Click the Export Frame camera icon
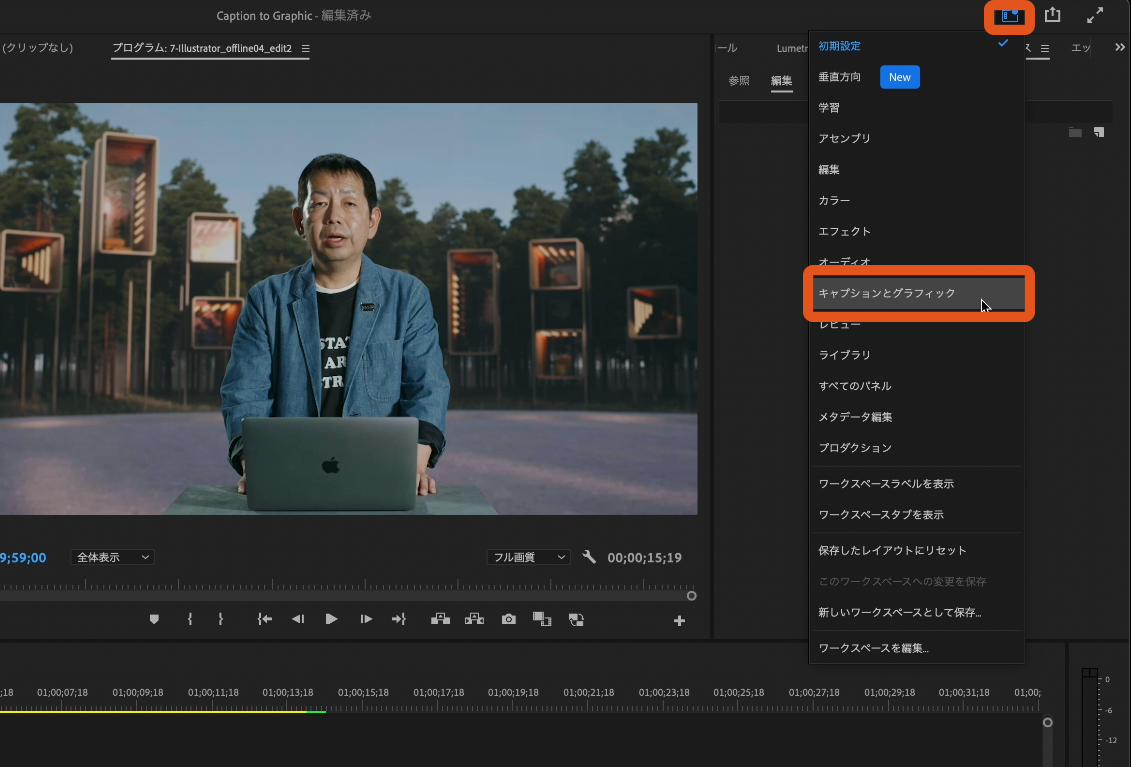The height and width of the screenshot is (767, 1131). pos(509,620)
